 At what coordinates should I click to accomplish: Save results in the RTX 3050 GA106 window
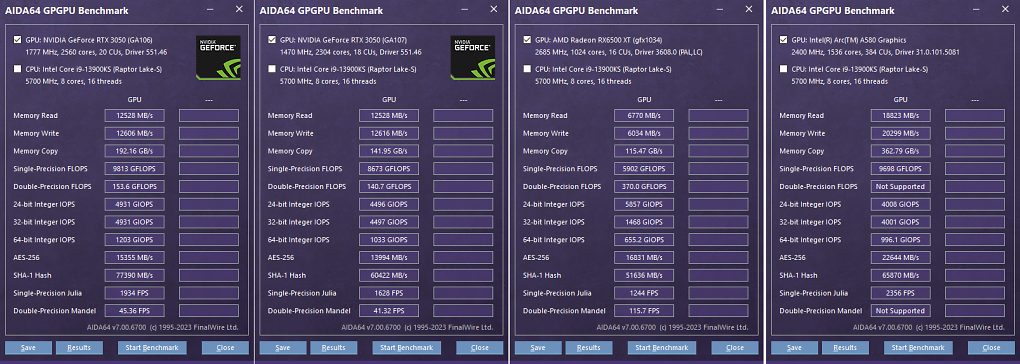pyautogui.click(x=28, y=348)
